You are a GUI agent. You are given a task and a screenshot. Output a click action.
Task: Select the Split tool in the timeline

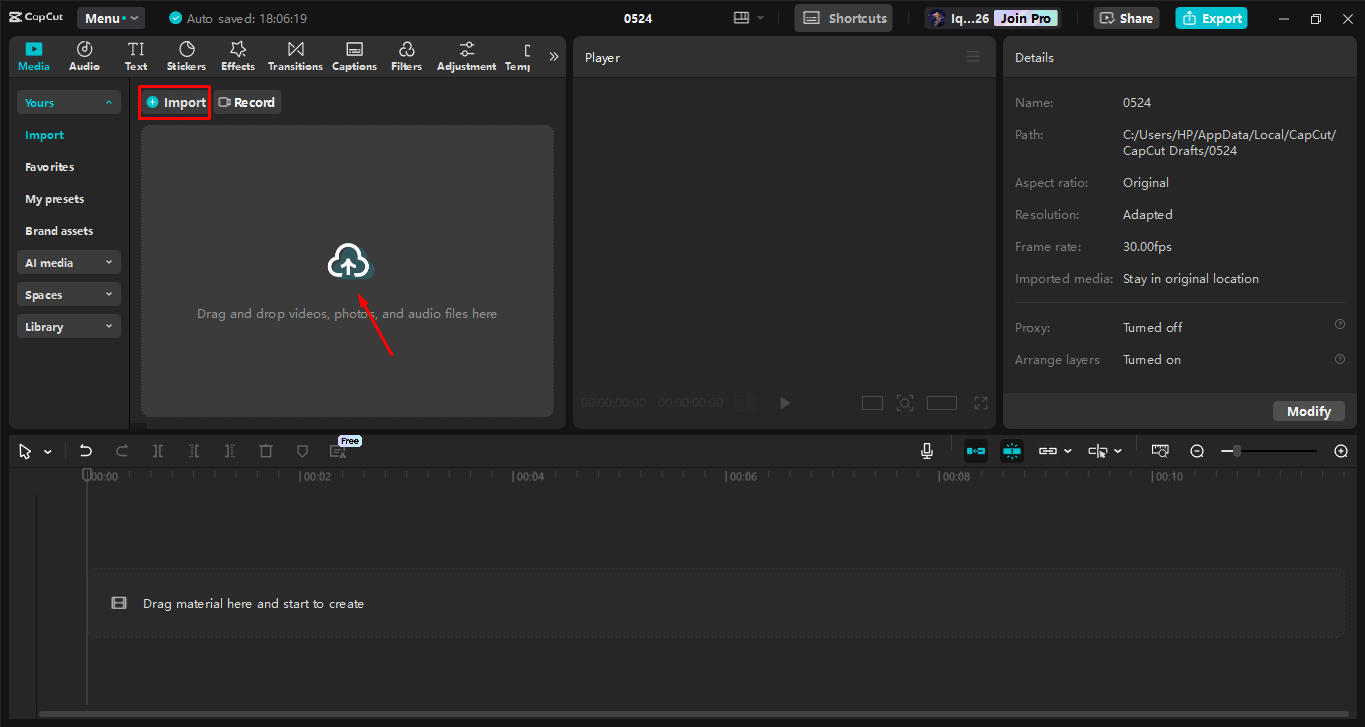click(157, 451)
